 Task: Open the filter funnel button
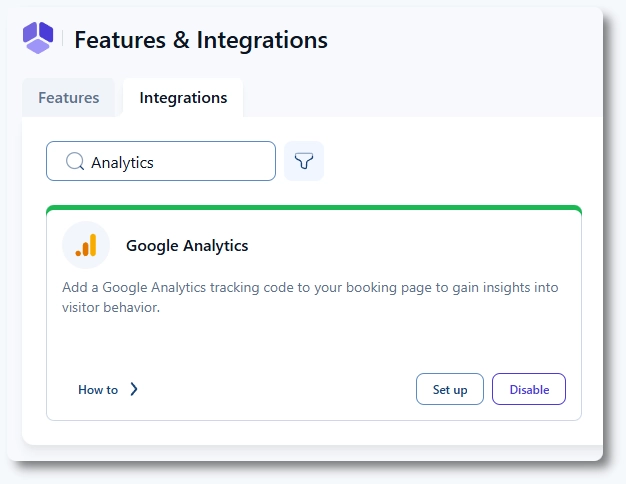pos(304,161)
